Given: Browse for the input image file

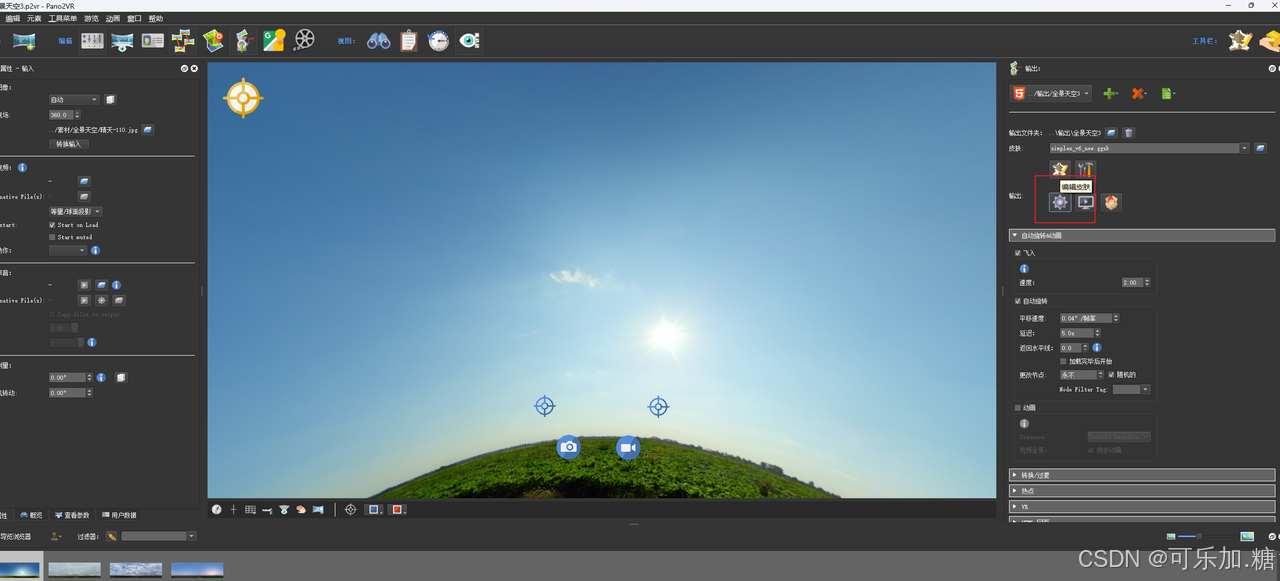Looking at the screenshot, I should click(x=147, y=129).
